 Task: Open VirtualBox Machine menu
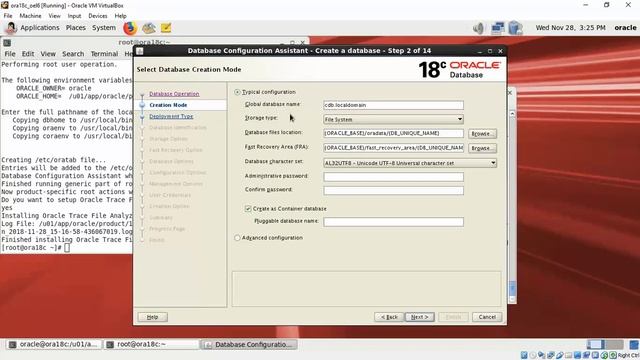(31, 16)
